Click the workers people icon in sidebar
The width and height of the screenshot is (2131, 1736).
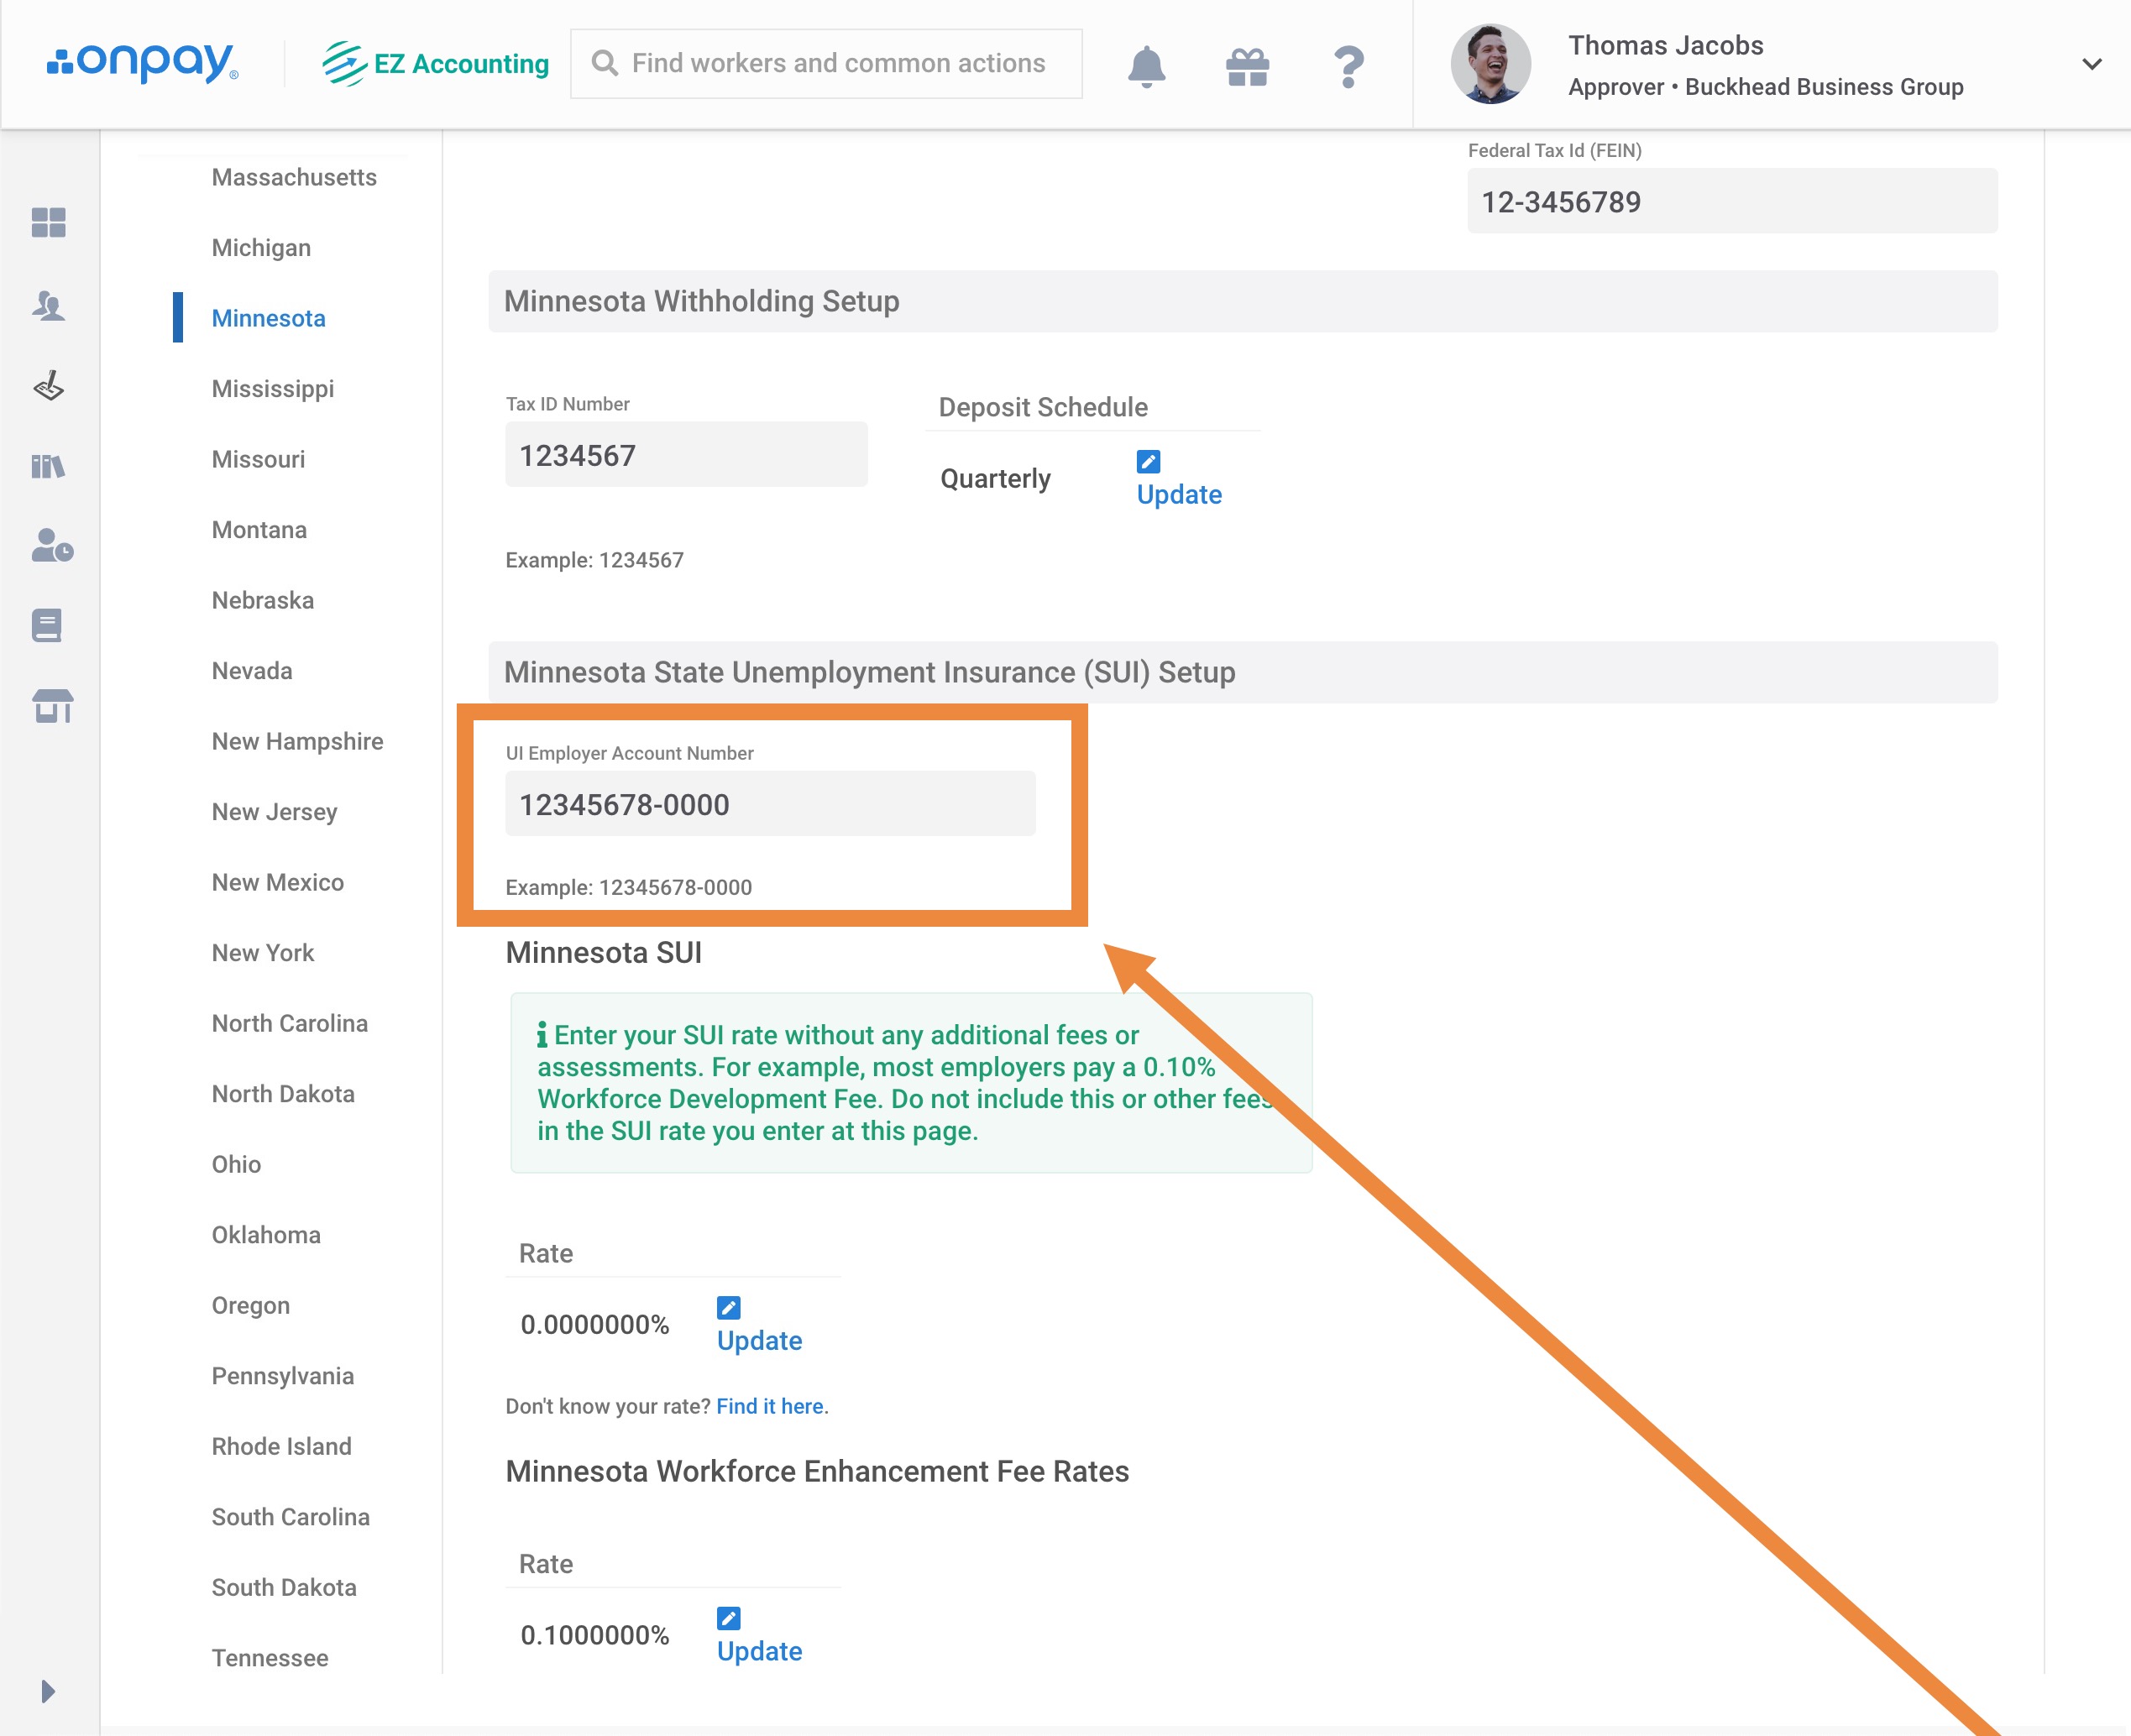pos(48,305)
